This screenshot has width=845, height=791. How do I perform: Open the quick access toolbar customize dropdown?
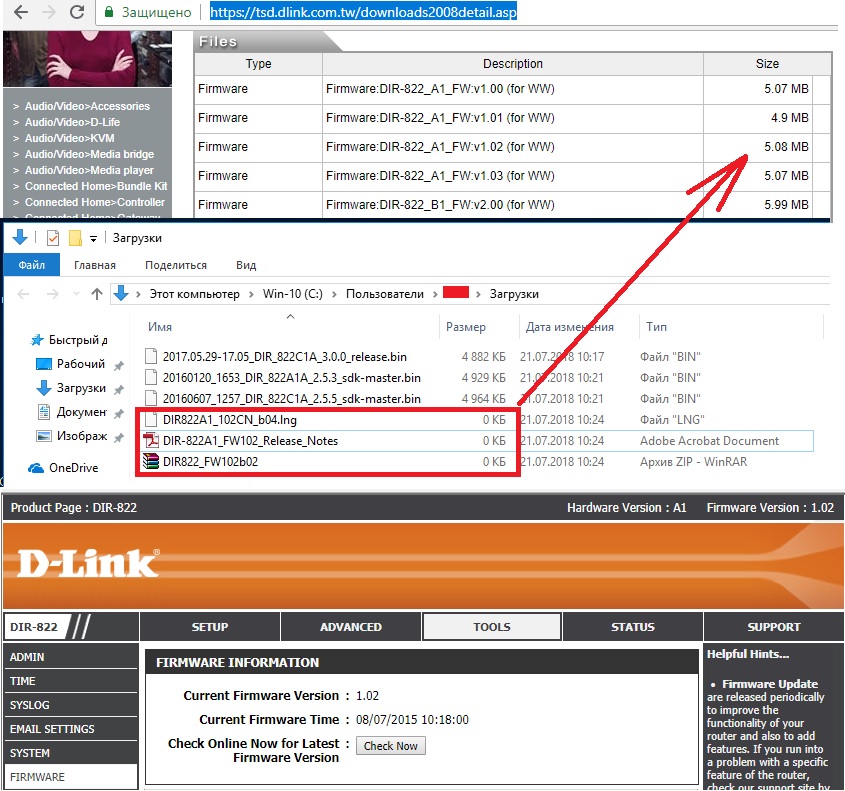pos(93,239)
